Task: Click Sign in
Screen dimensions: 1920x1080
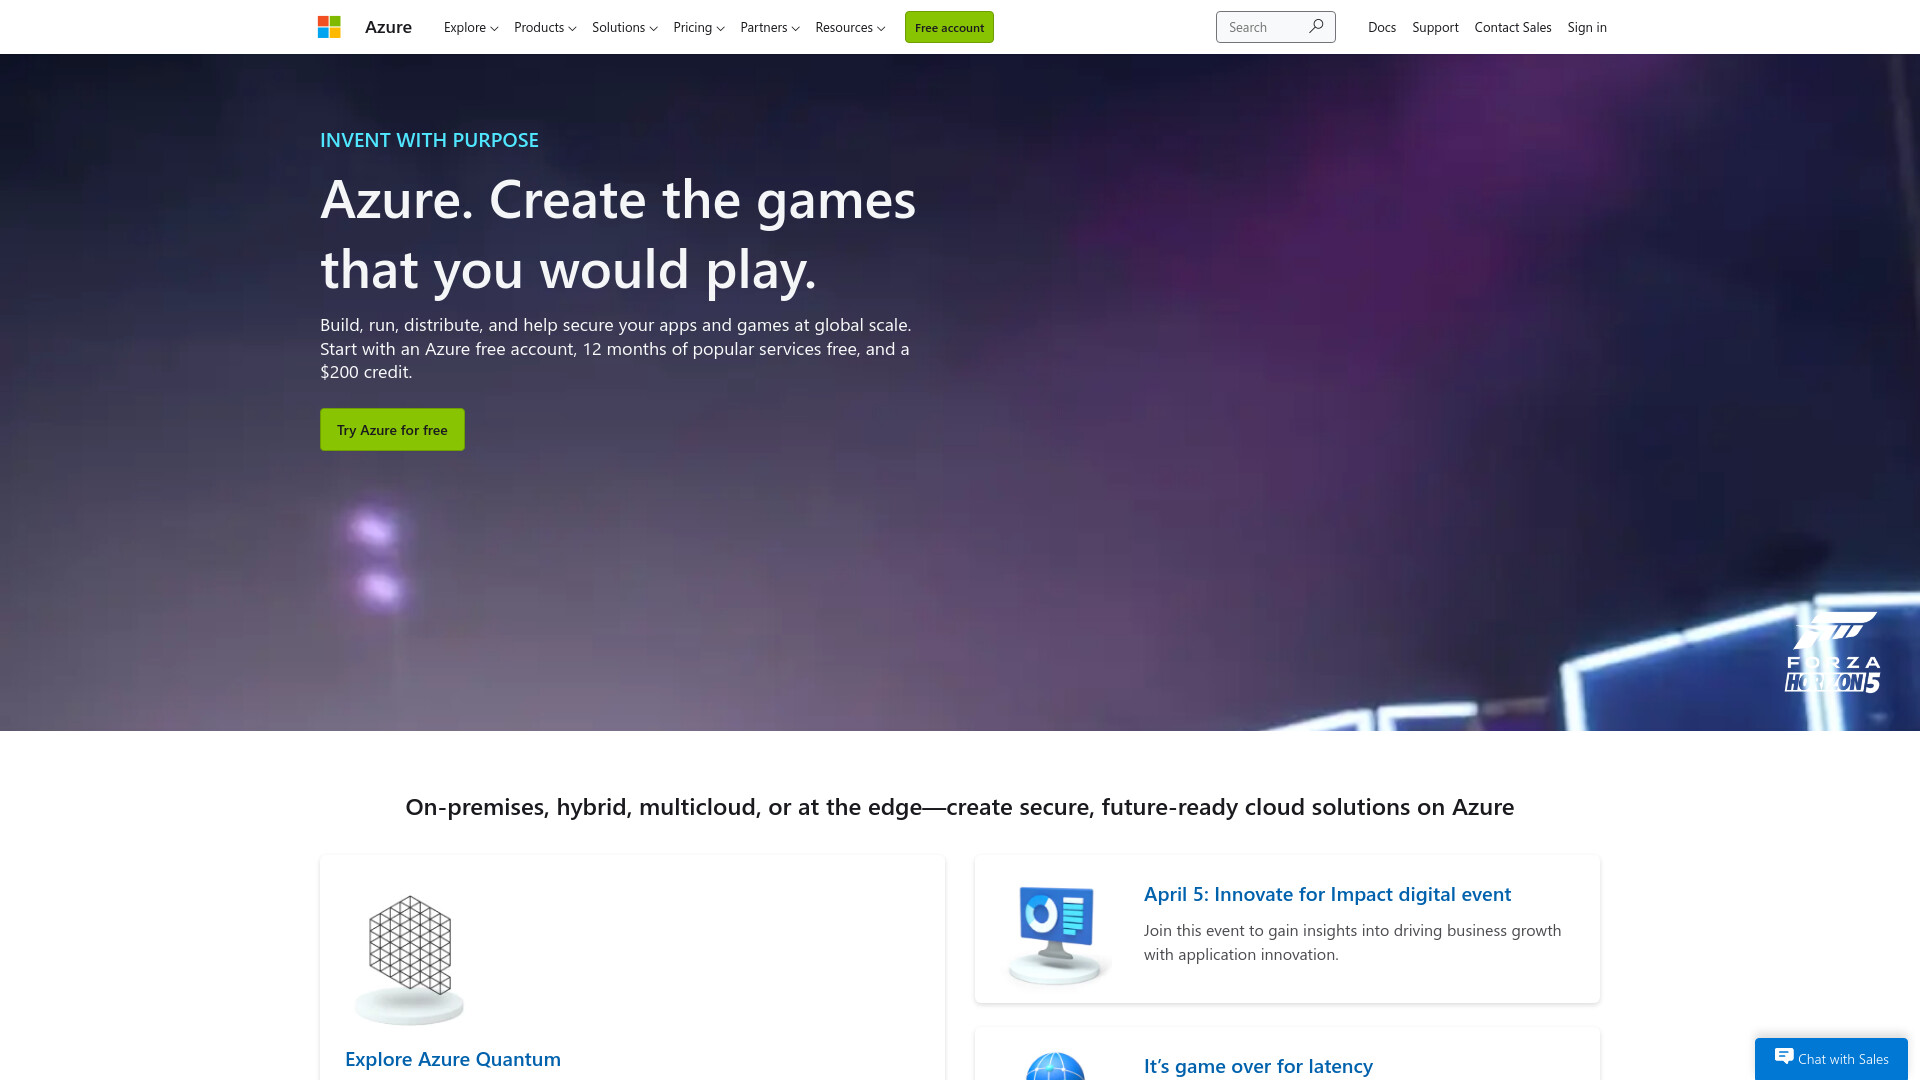Action: point(1587,27)
